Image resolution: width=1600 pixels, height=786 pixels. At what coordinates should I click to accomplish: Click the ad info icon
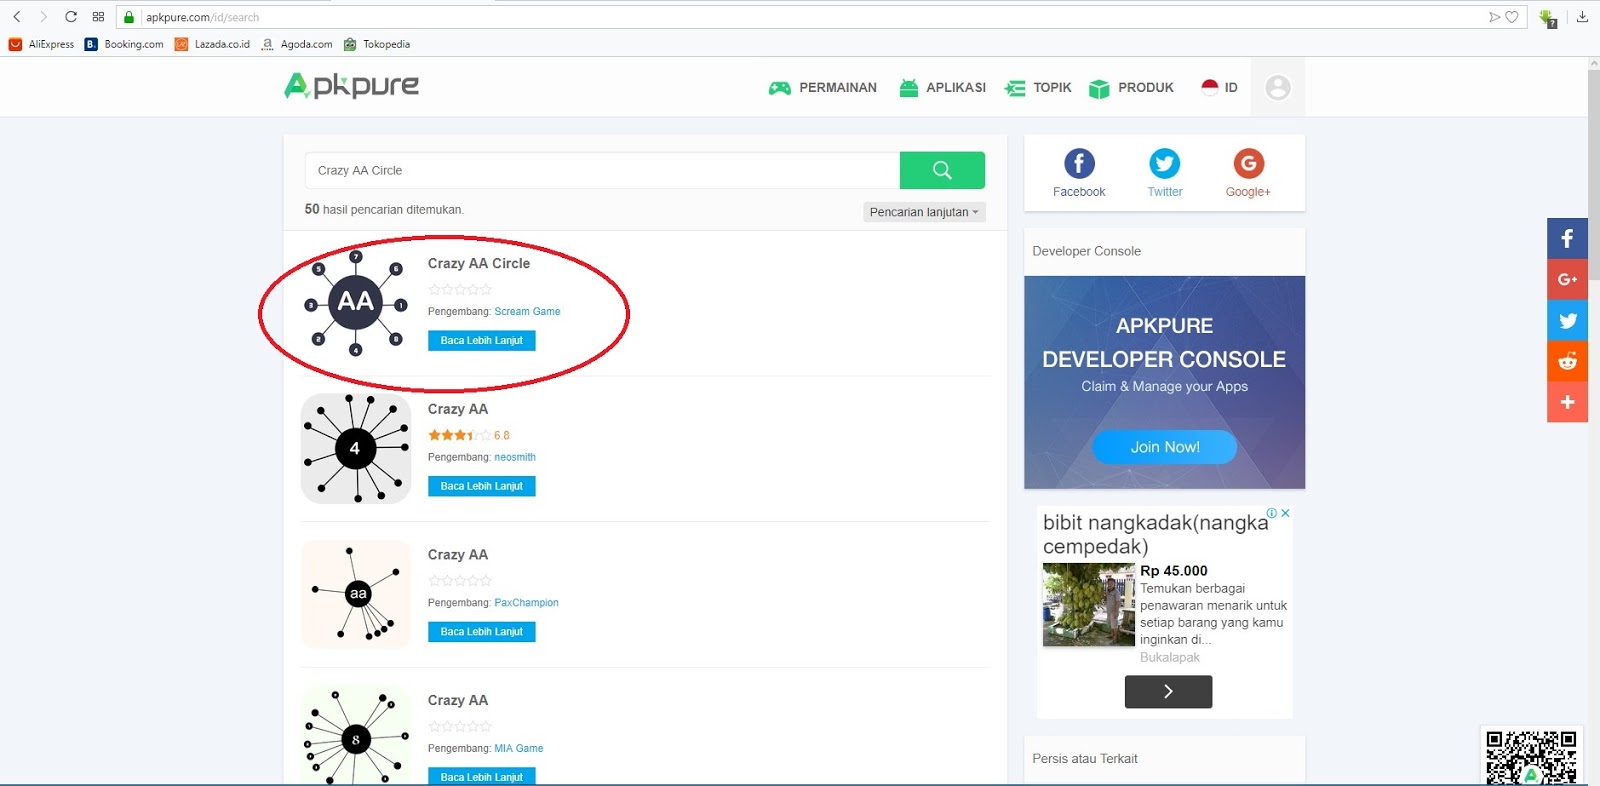point(1272,513)
